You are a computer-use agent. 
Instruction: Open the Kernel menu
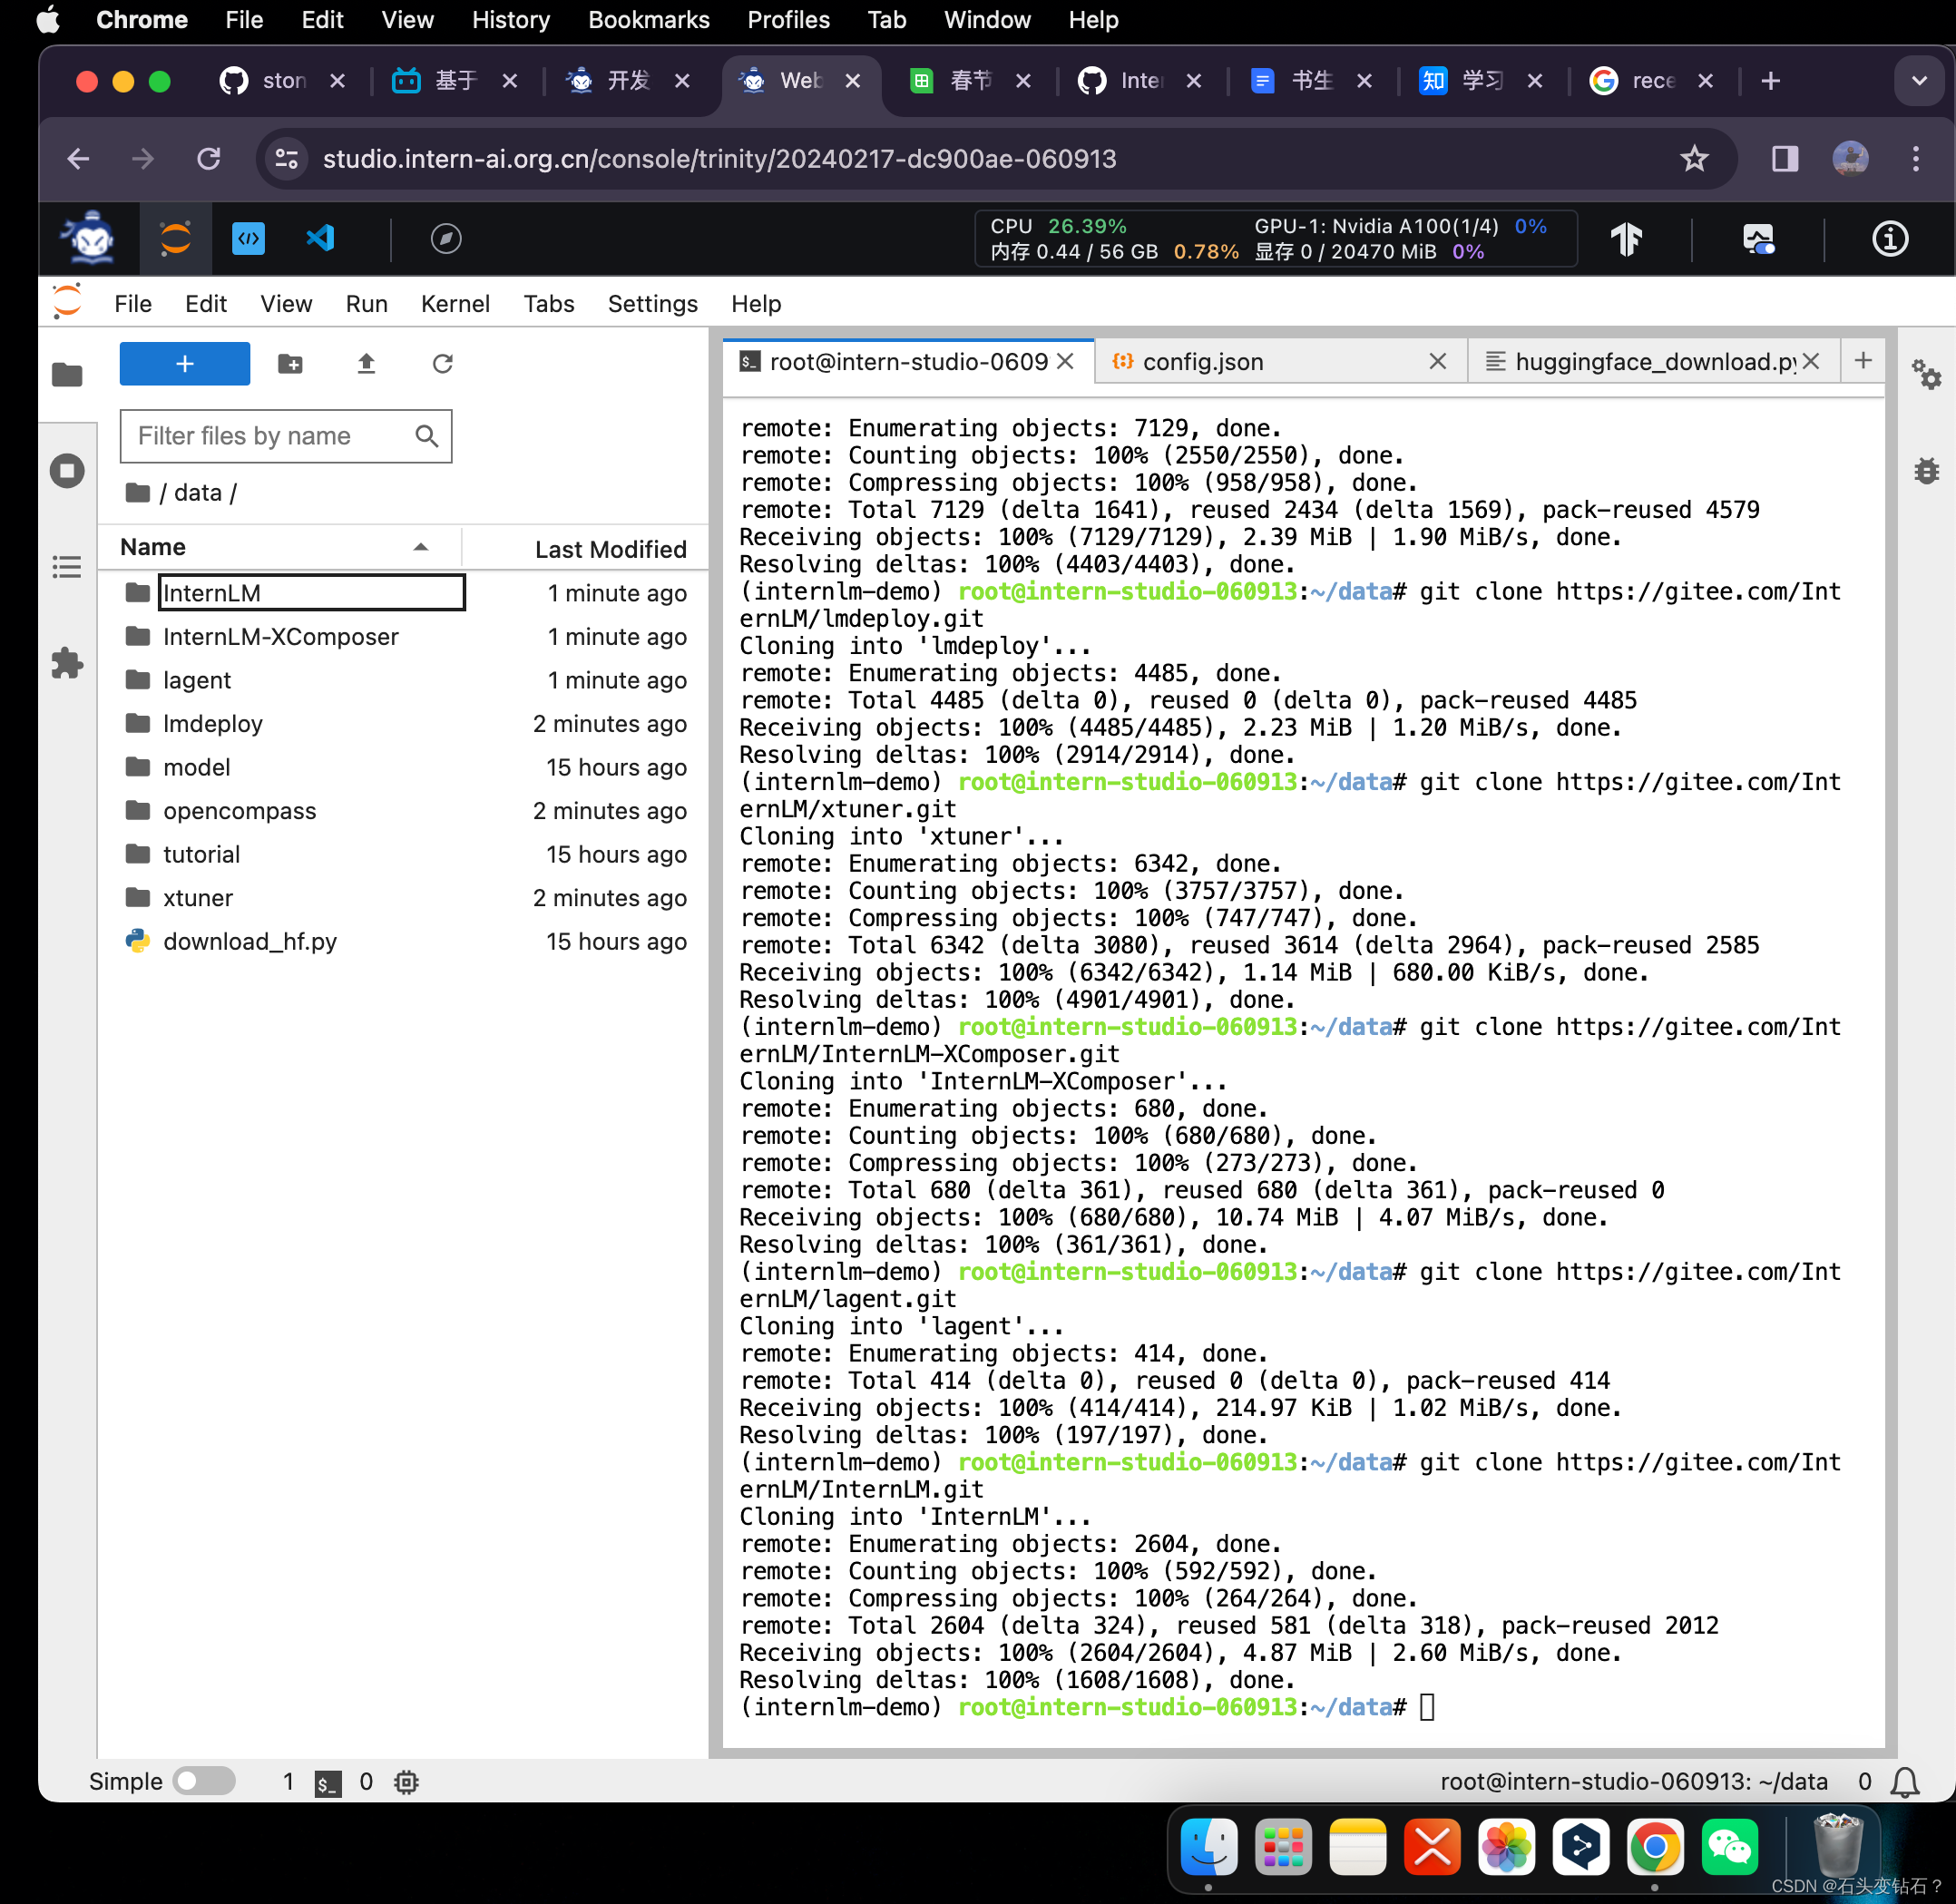tap(455, 304)
